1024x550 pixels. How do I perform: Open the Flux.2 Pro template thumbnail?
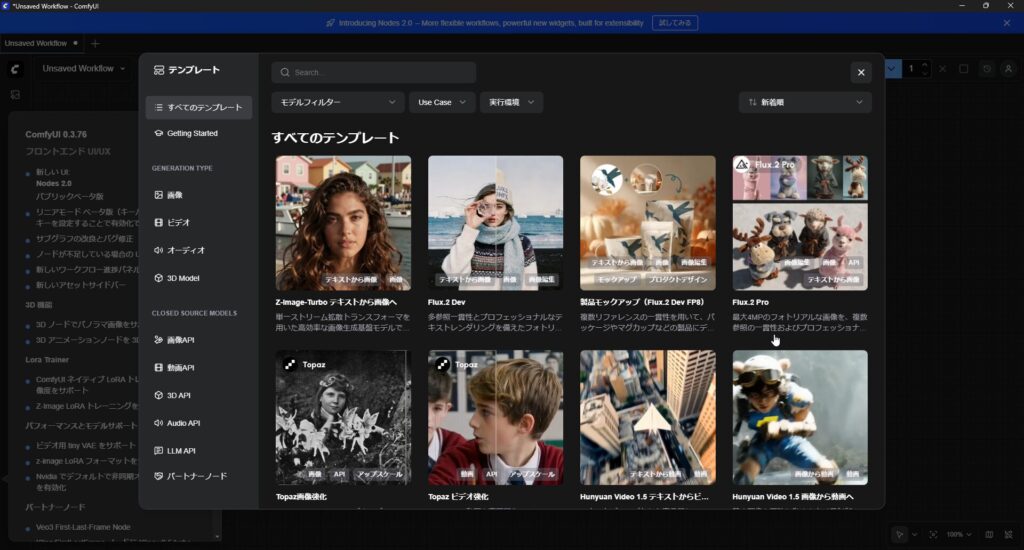click(800, 222)
